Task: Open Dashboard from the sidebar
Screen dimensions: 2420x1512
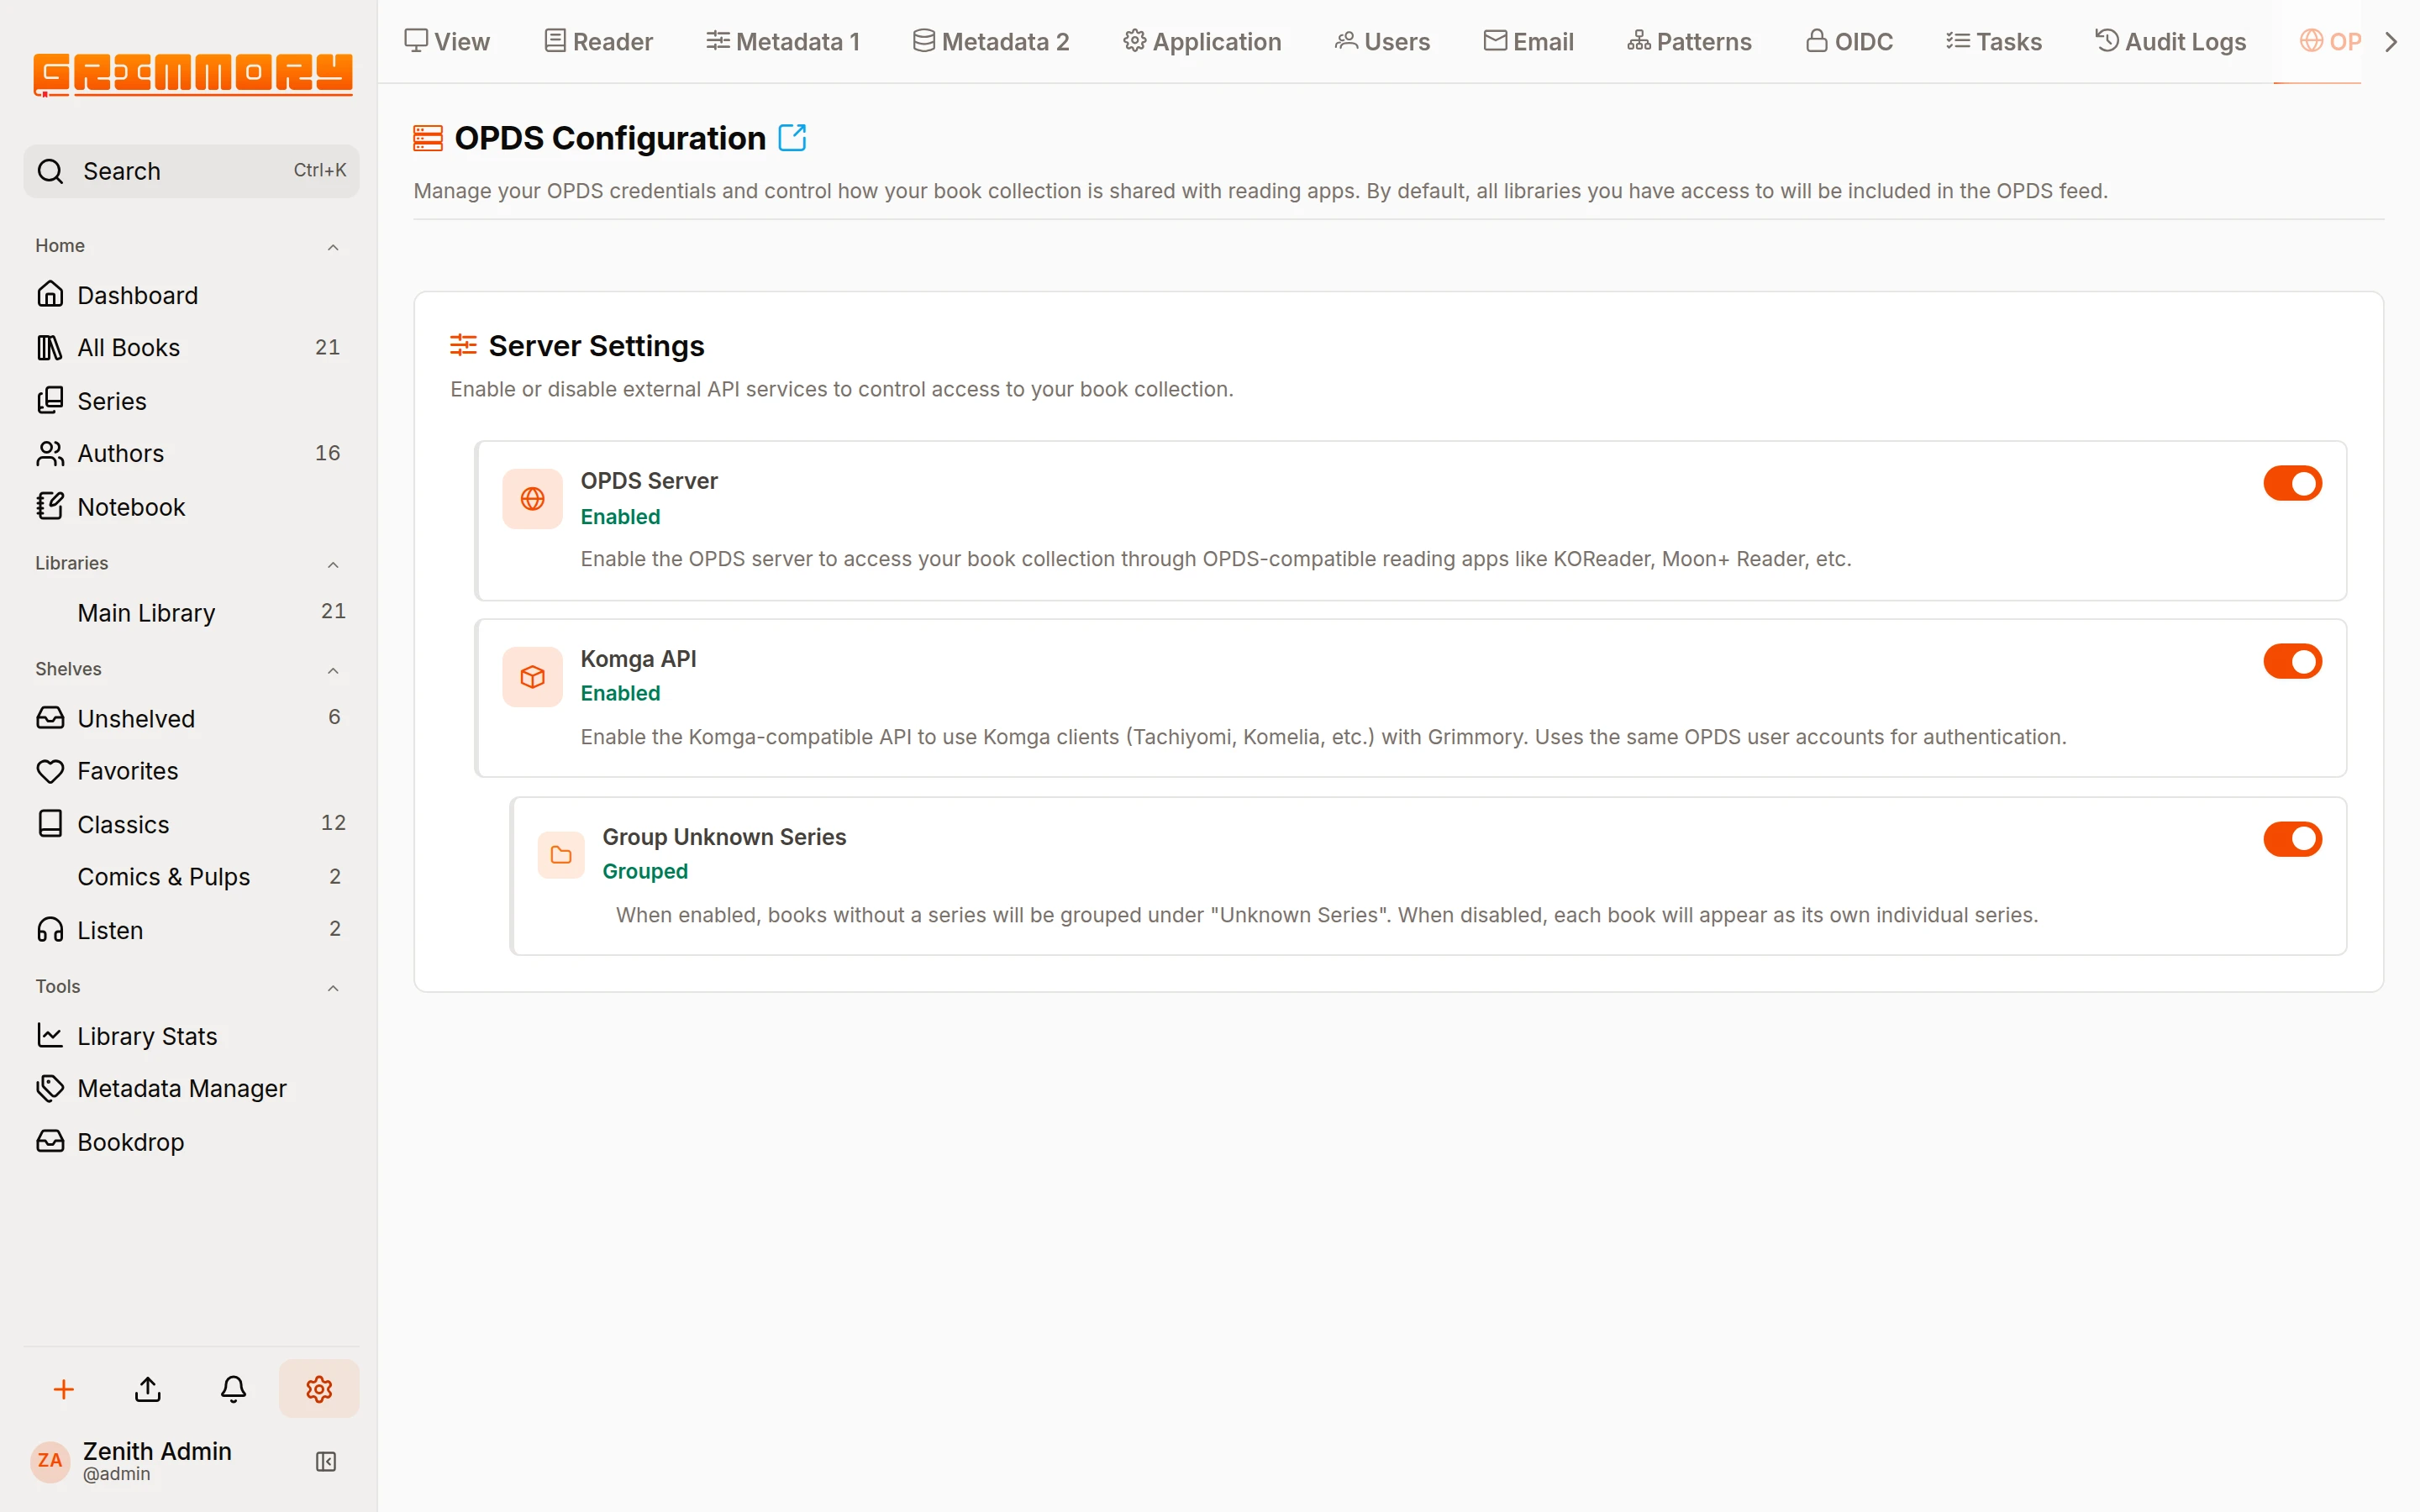Action: [x=191, y=295]
